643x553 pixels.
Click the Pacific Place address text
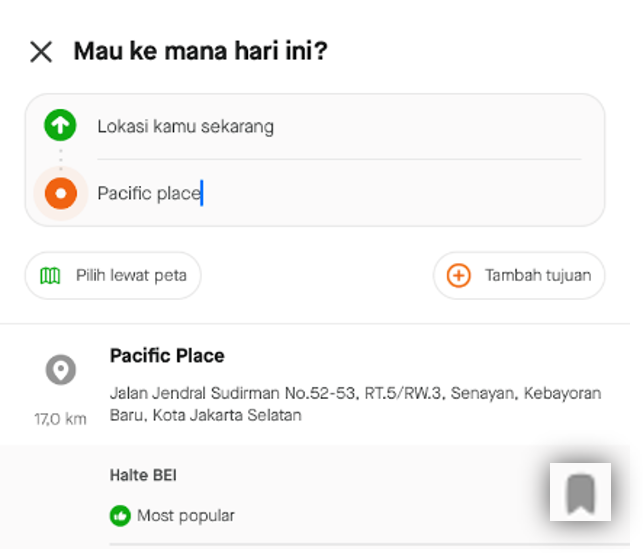tap(355, 404)
